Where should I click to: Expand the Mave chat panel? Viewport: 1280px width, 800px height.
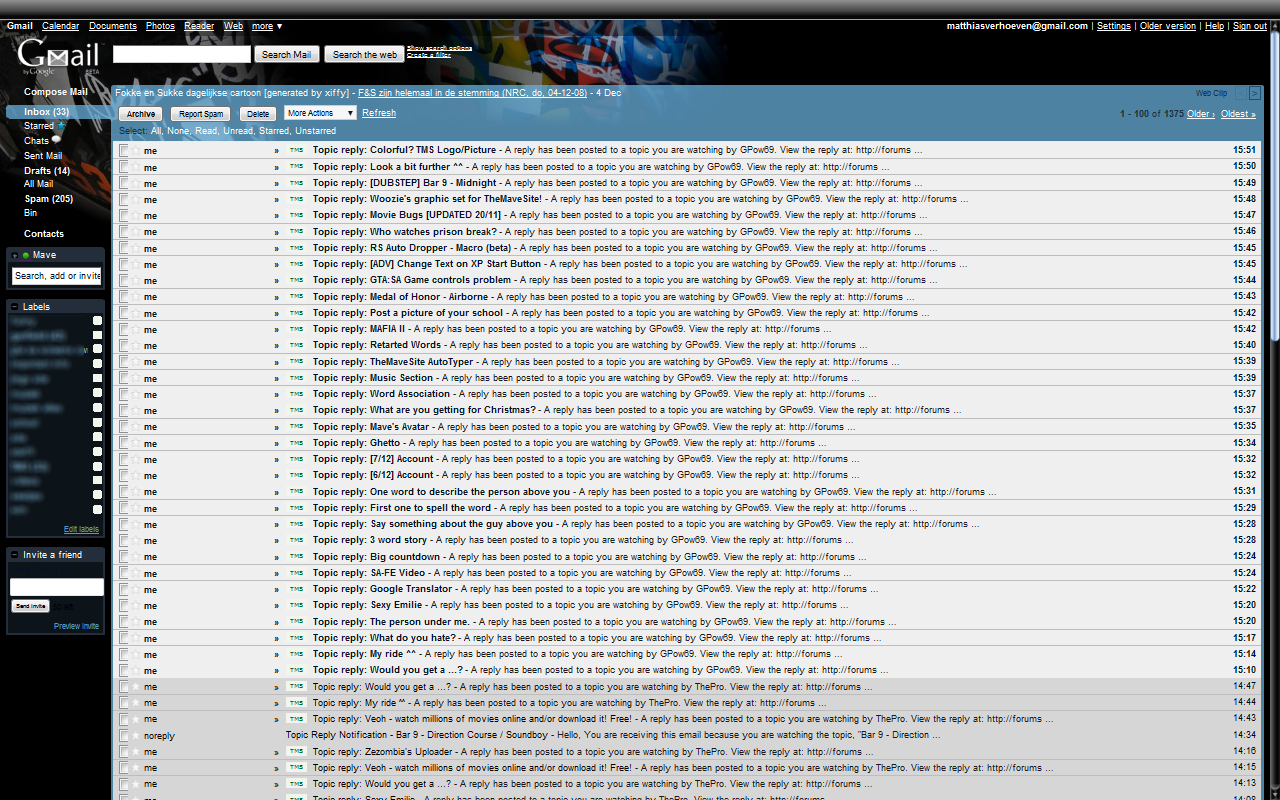14,255
